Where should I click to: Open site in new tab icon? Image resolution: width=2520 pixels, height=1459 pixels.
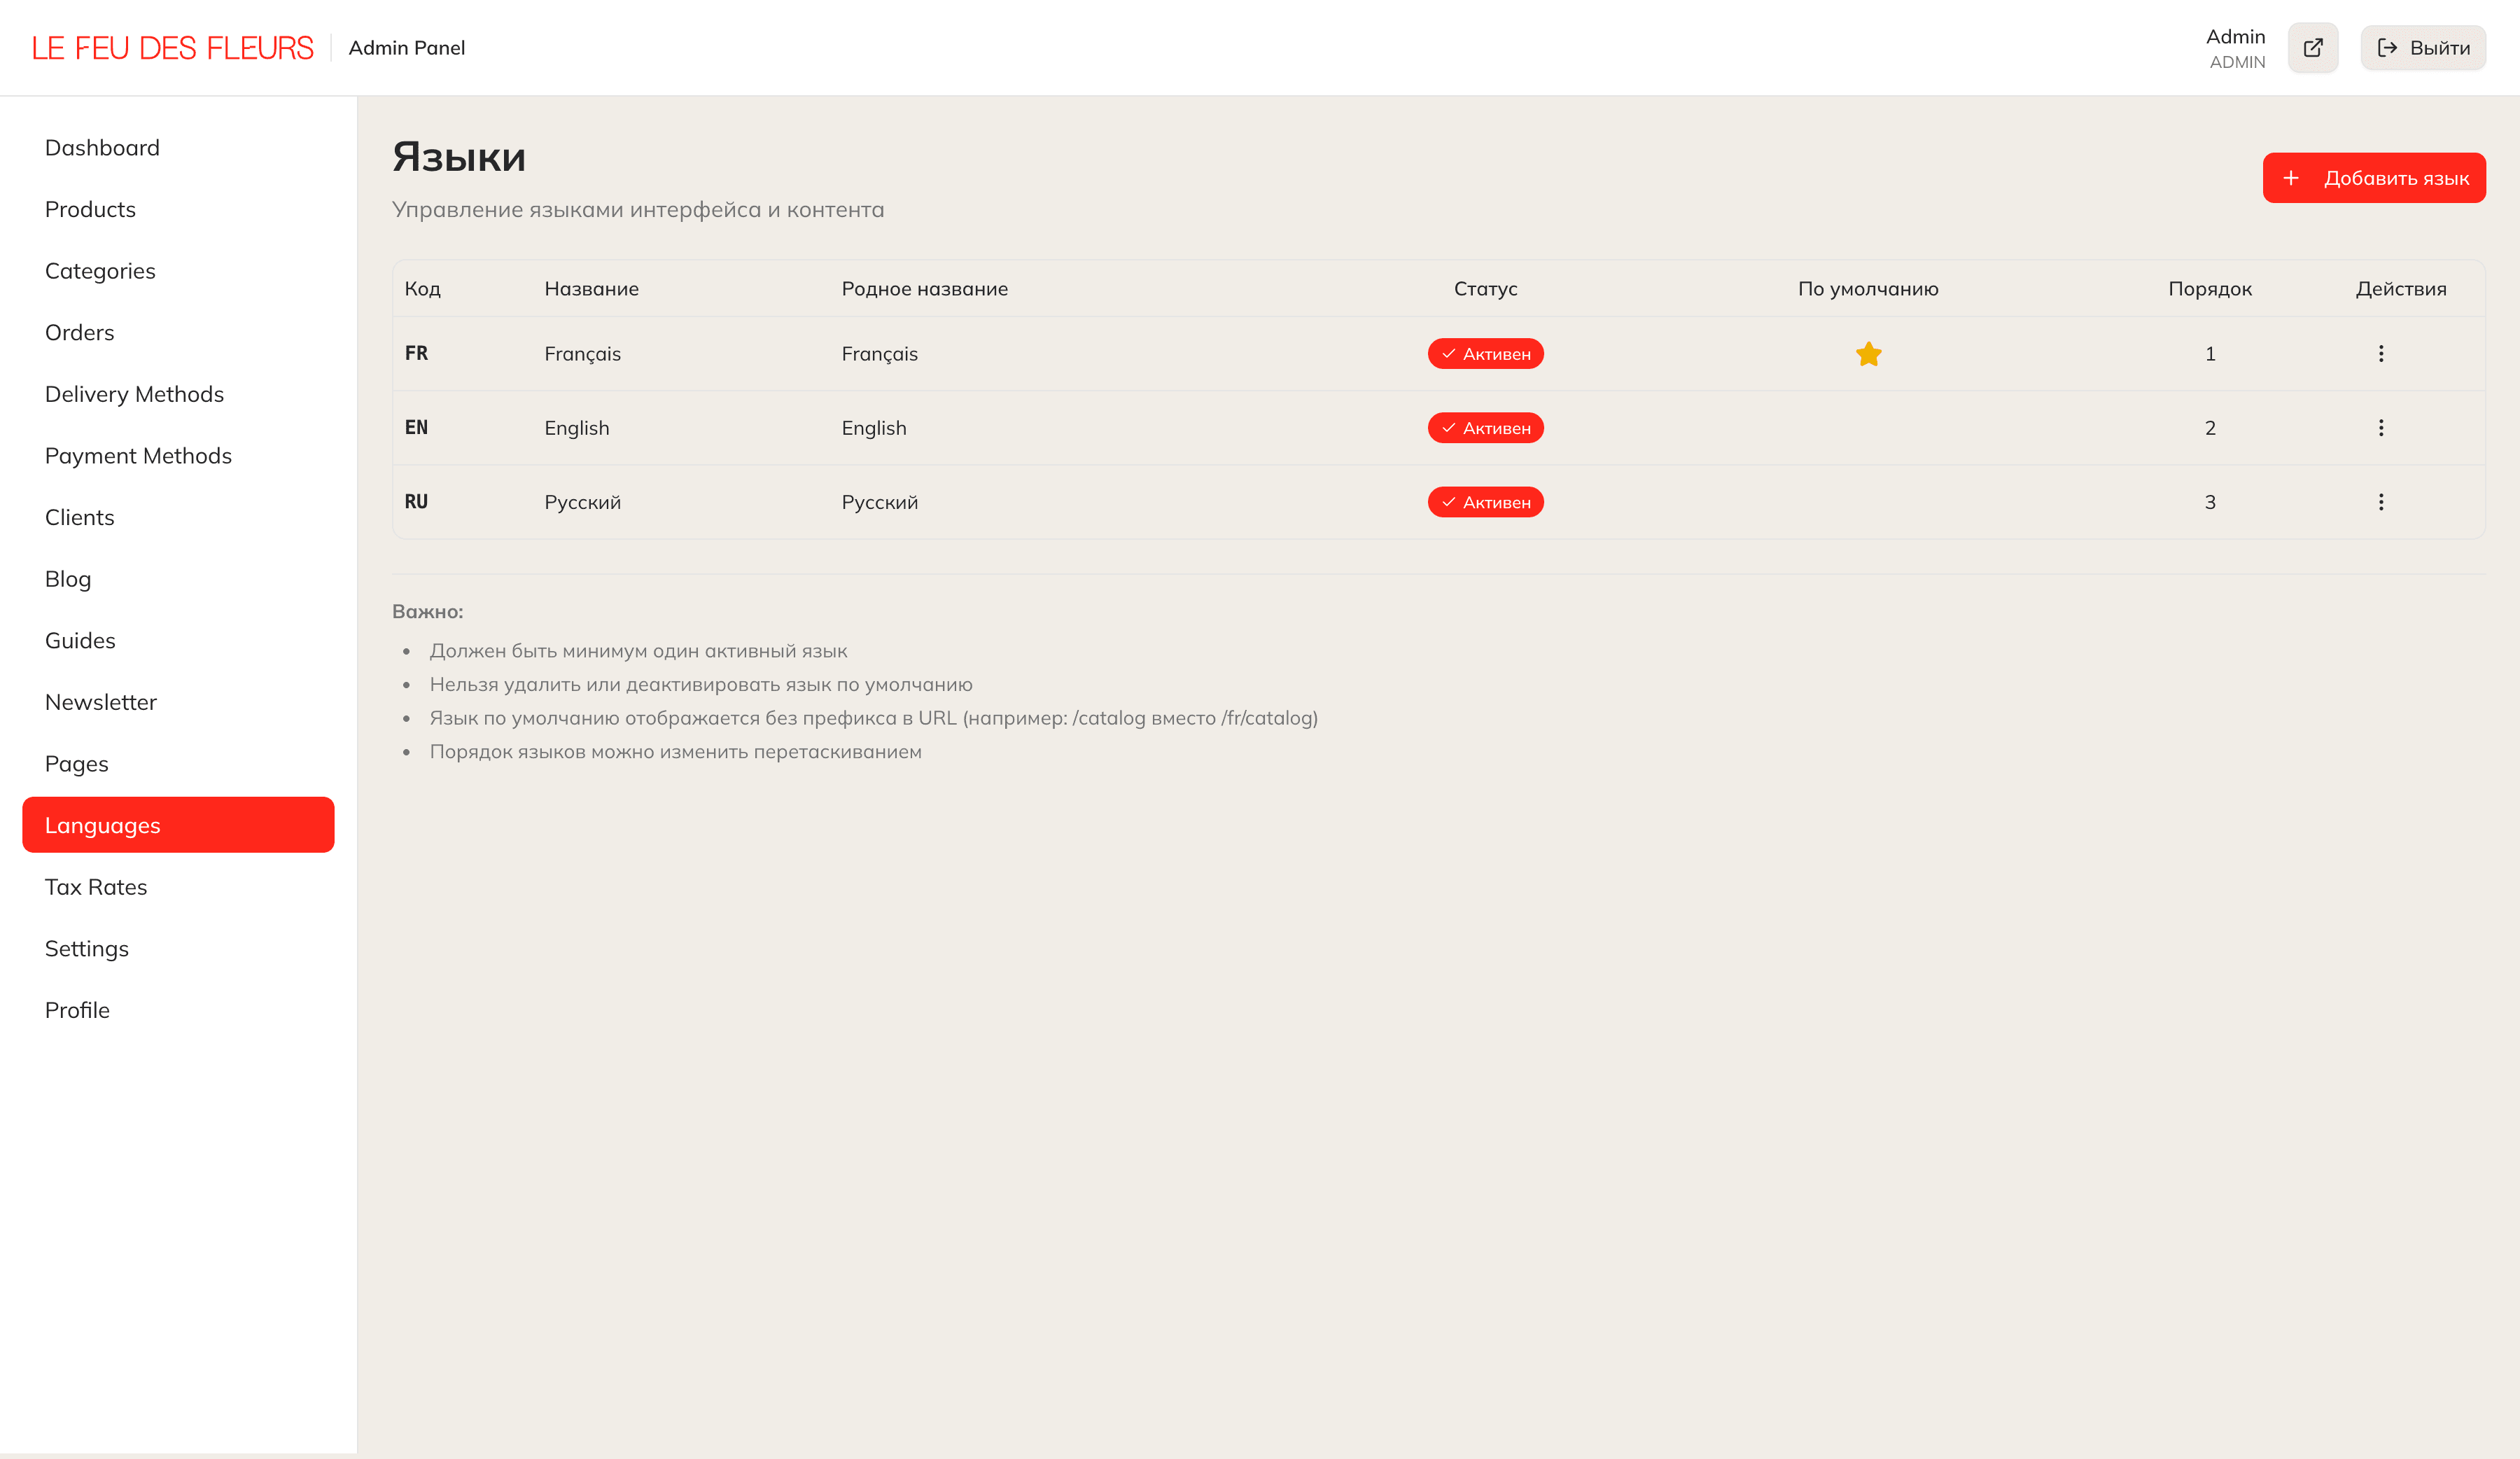2312,48
